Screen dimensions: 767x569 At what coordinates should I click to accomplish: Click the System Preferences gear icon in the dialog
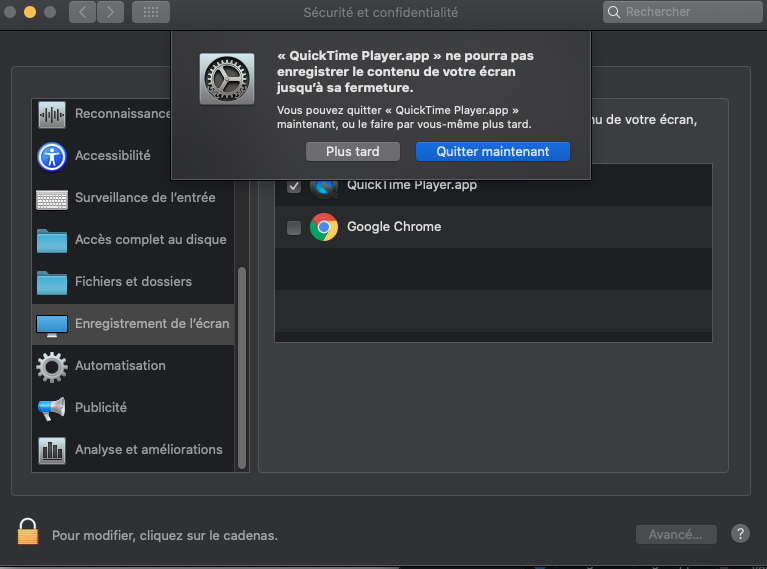[x=227, y=79]
